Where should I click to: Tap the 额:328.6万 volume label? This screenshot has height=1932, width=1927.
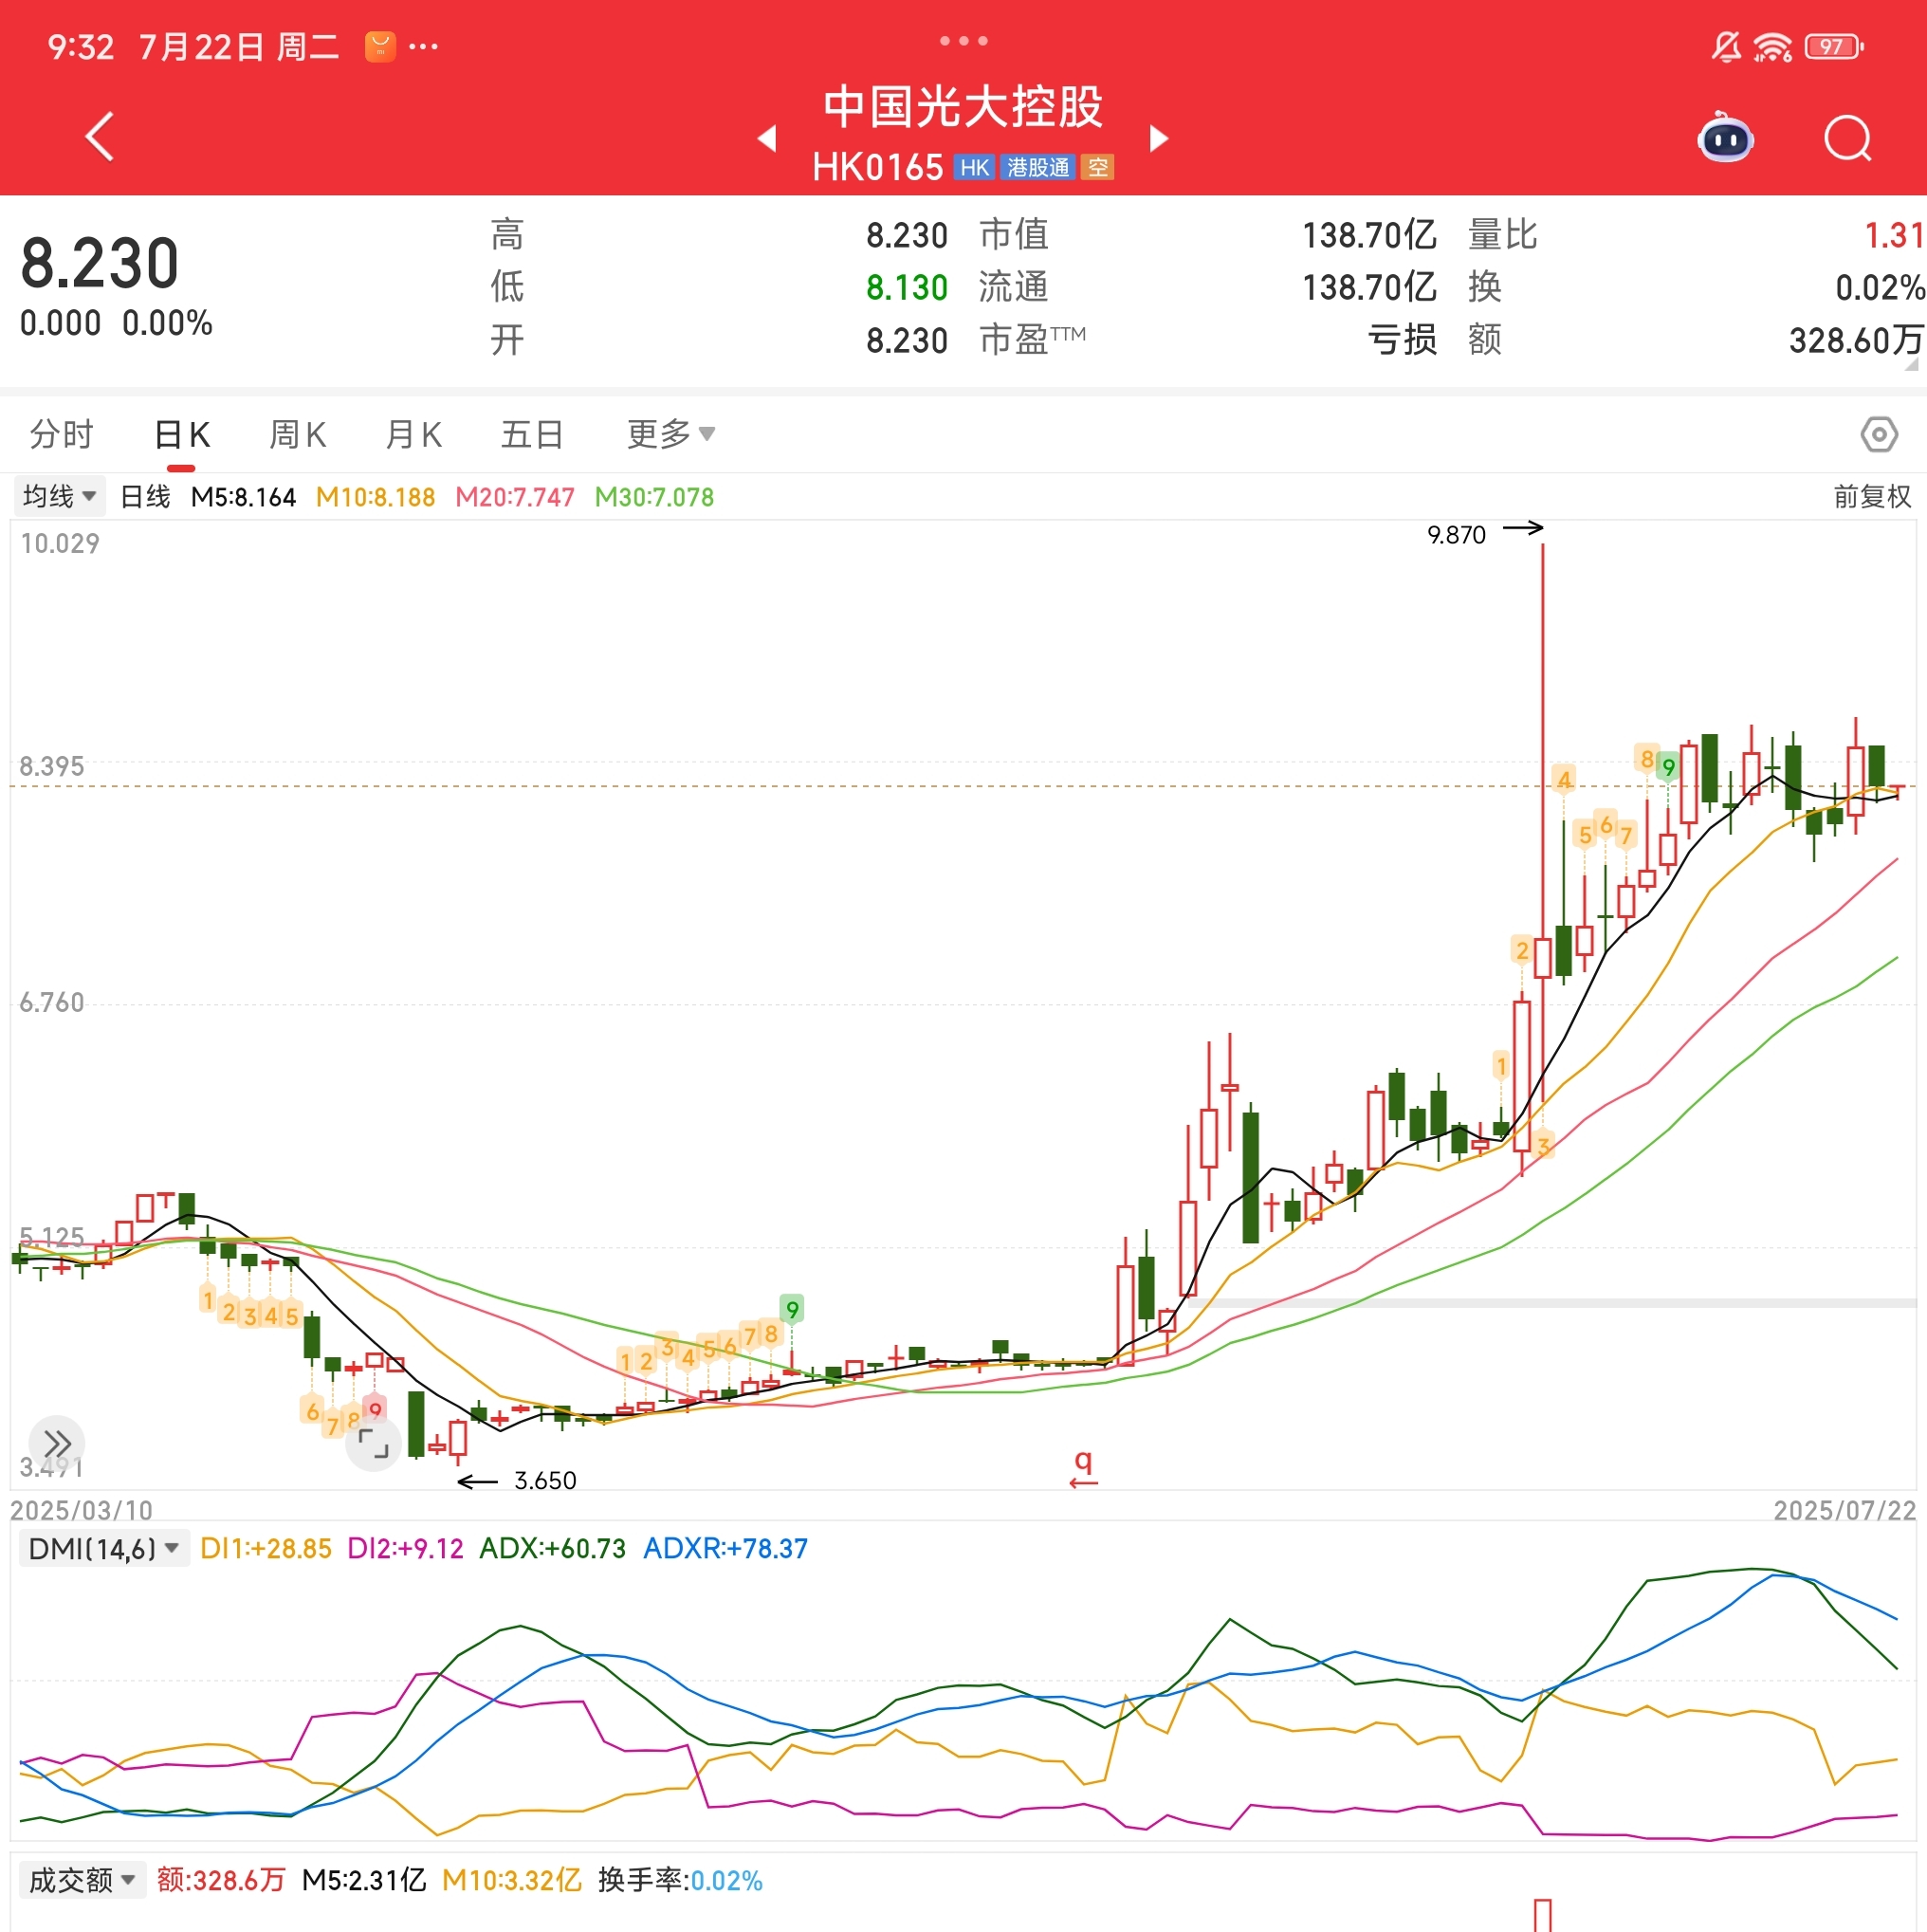point(221,1880)
